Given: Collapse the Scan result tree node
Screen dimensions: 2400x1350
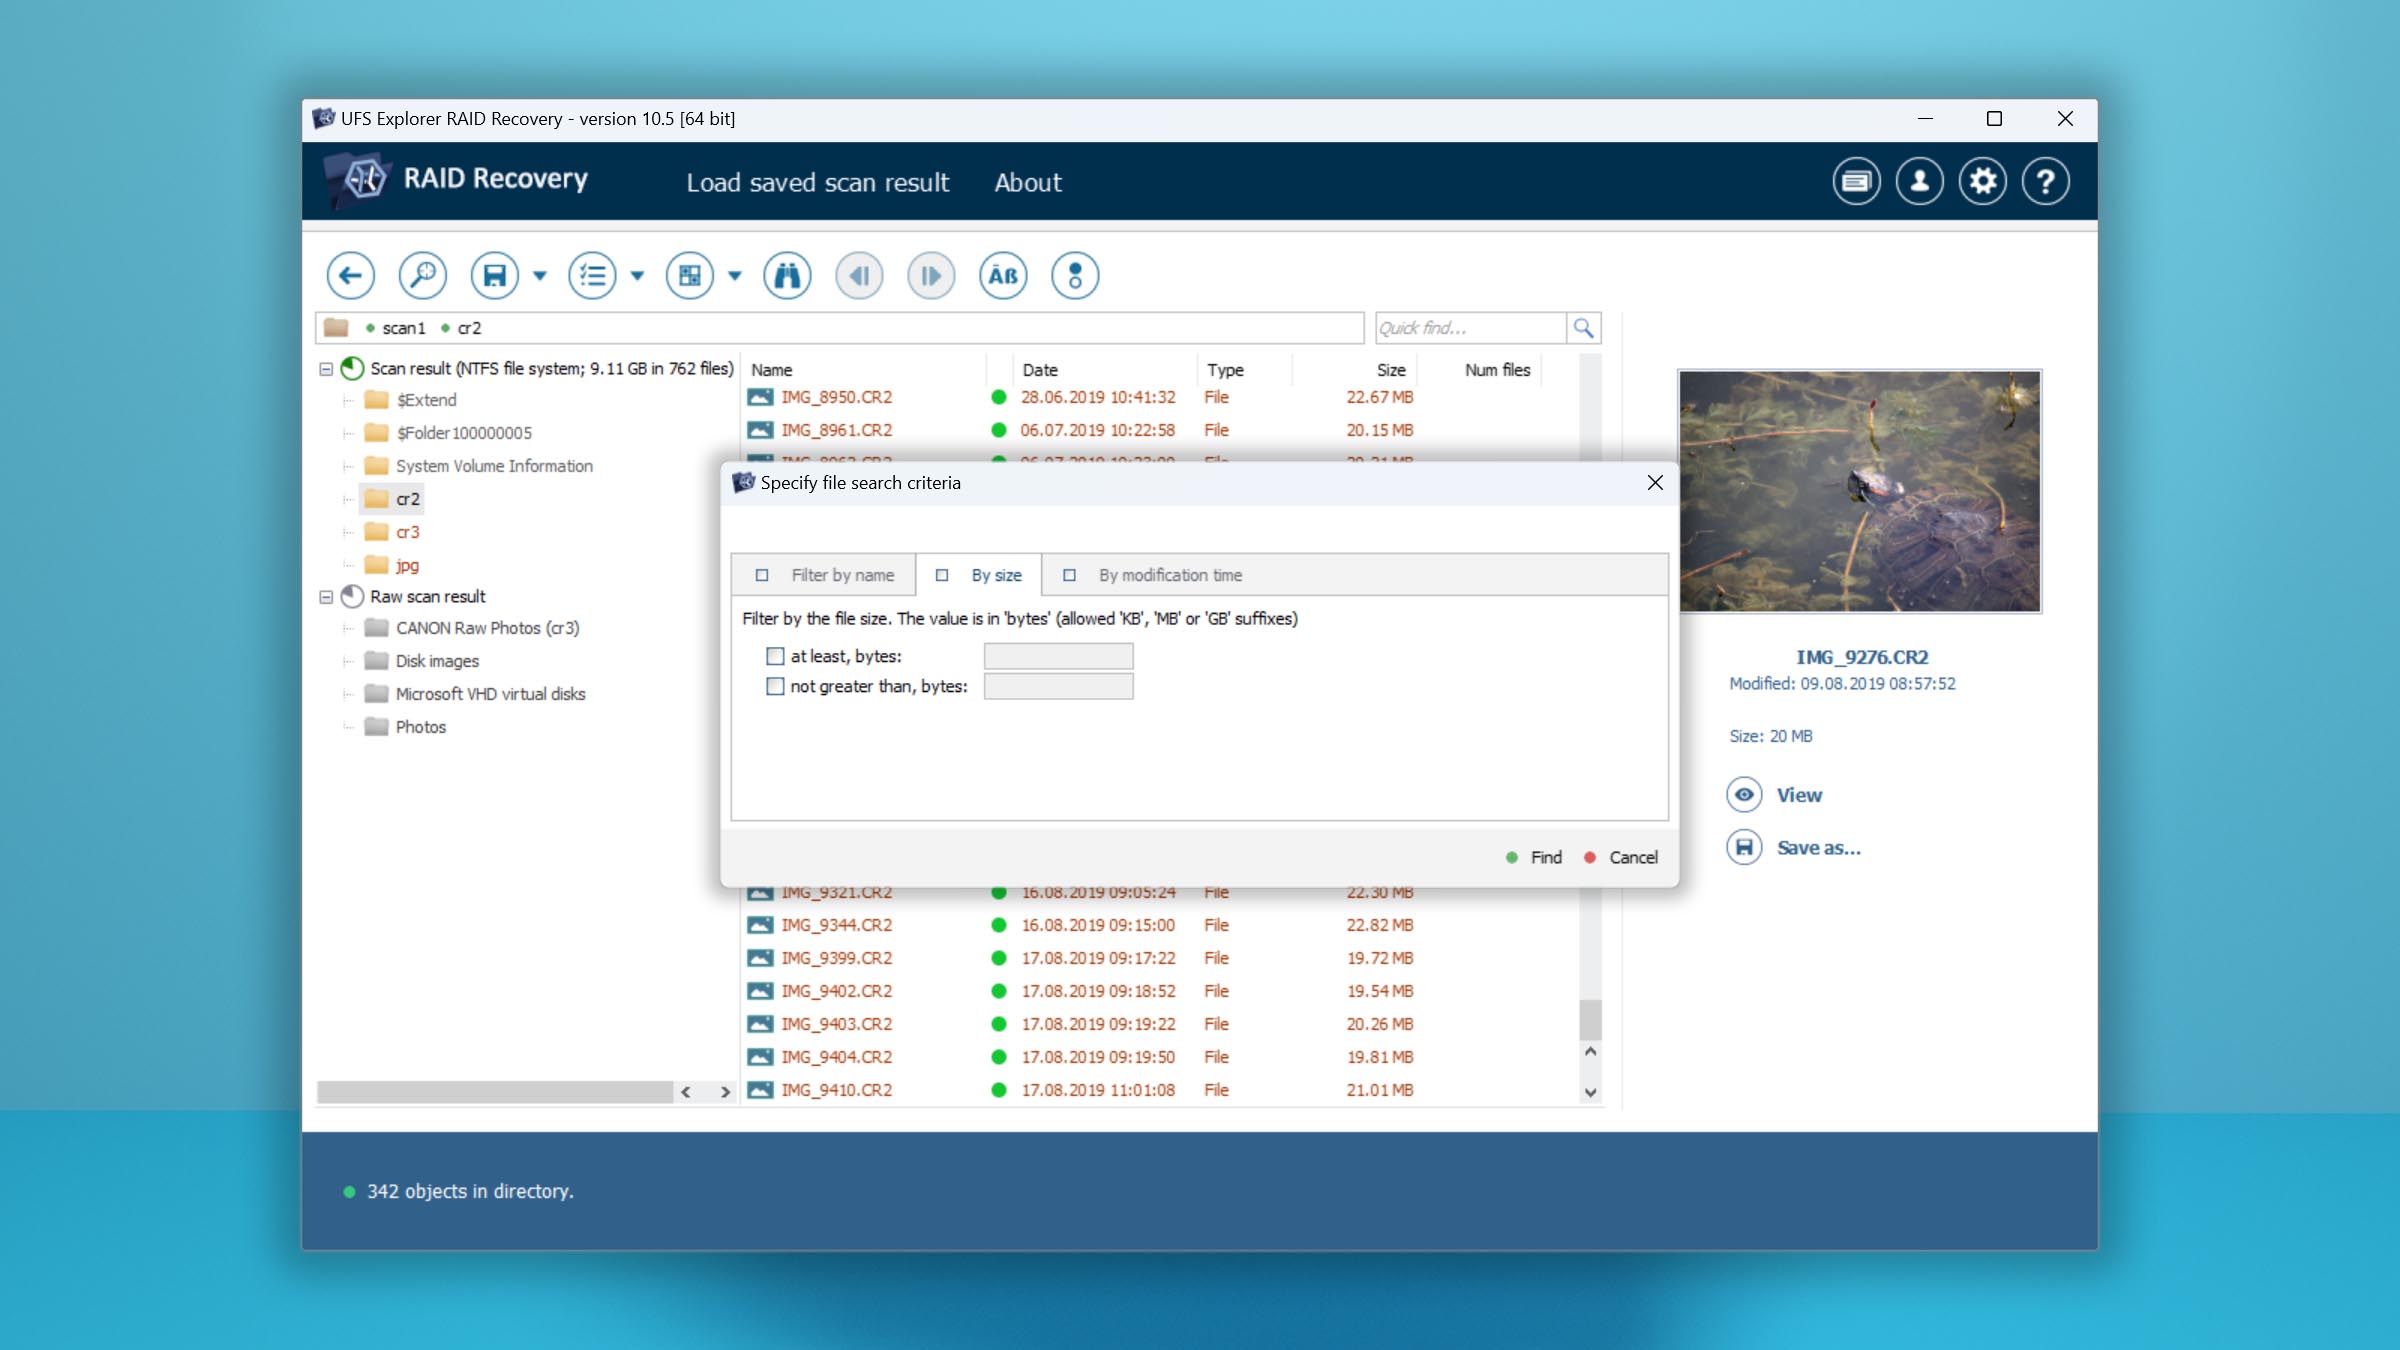Looking at the screenshot, I should [326, 369].
